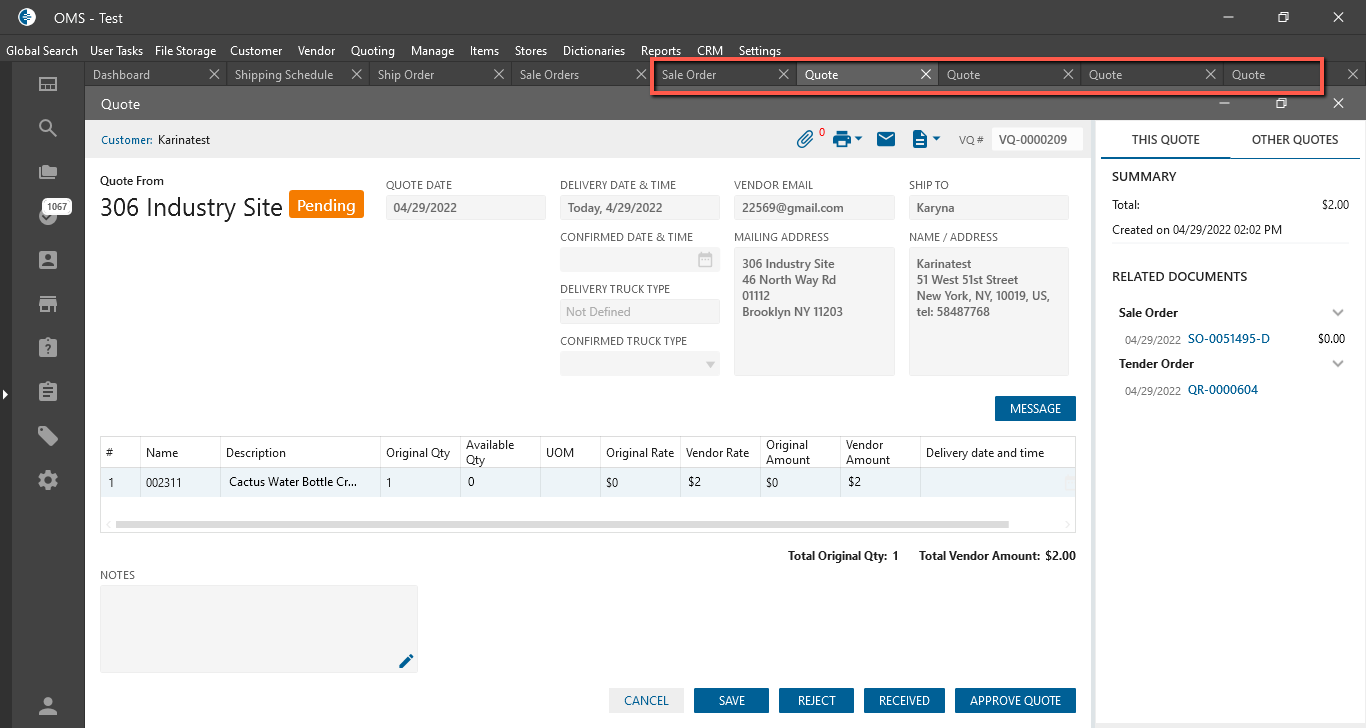Click the printer icon in the quote toolbar

tap(841, 139)
